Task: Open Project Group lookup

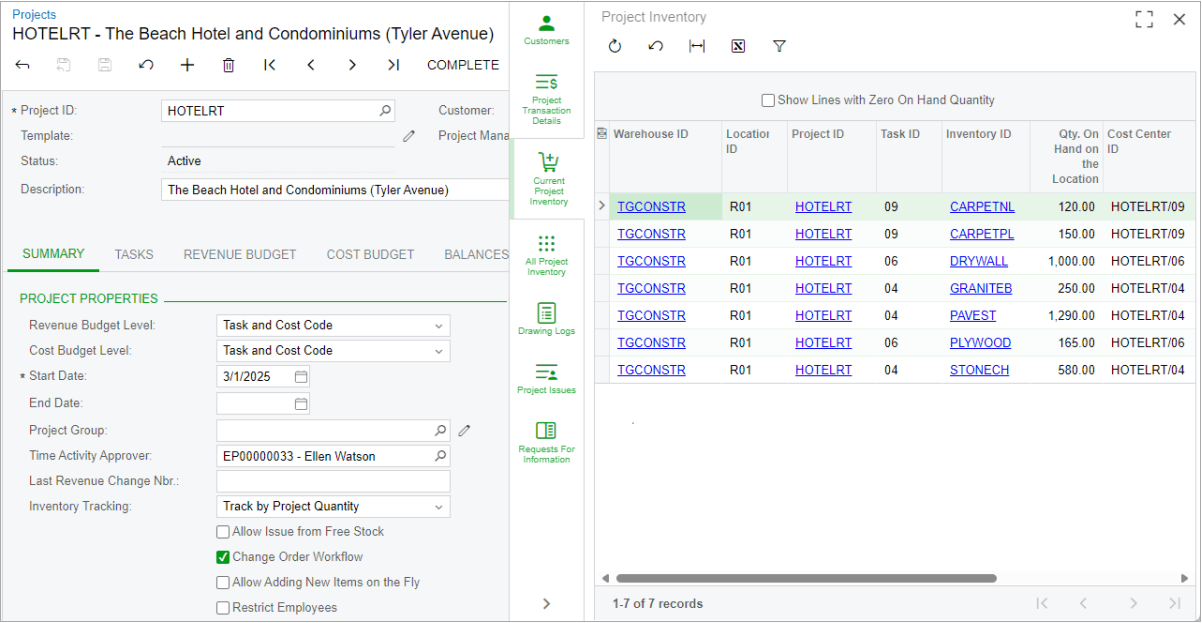Action: pos(440,430)
